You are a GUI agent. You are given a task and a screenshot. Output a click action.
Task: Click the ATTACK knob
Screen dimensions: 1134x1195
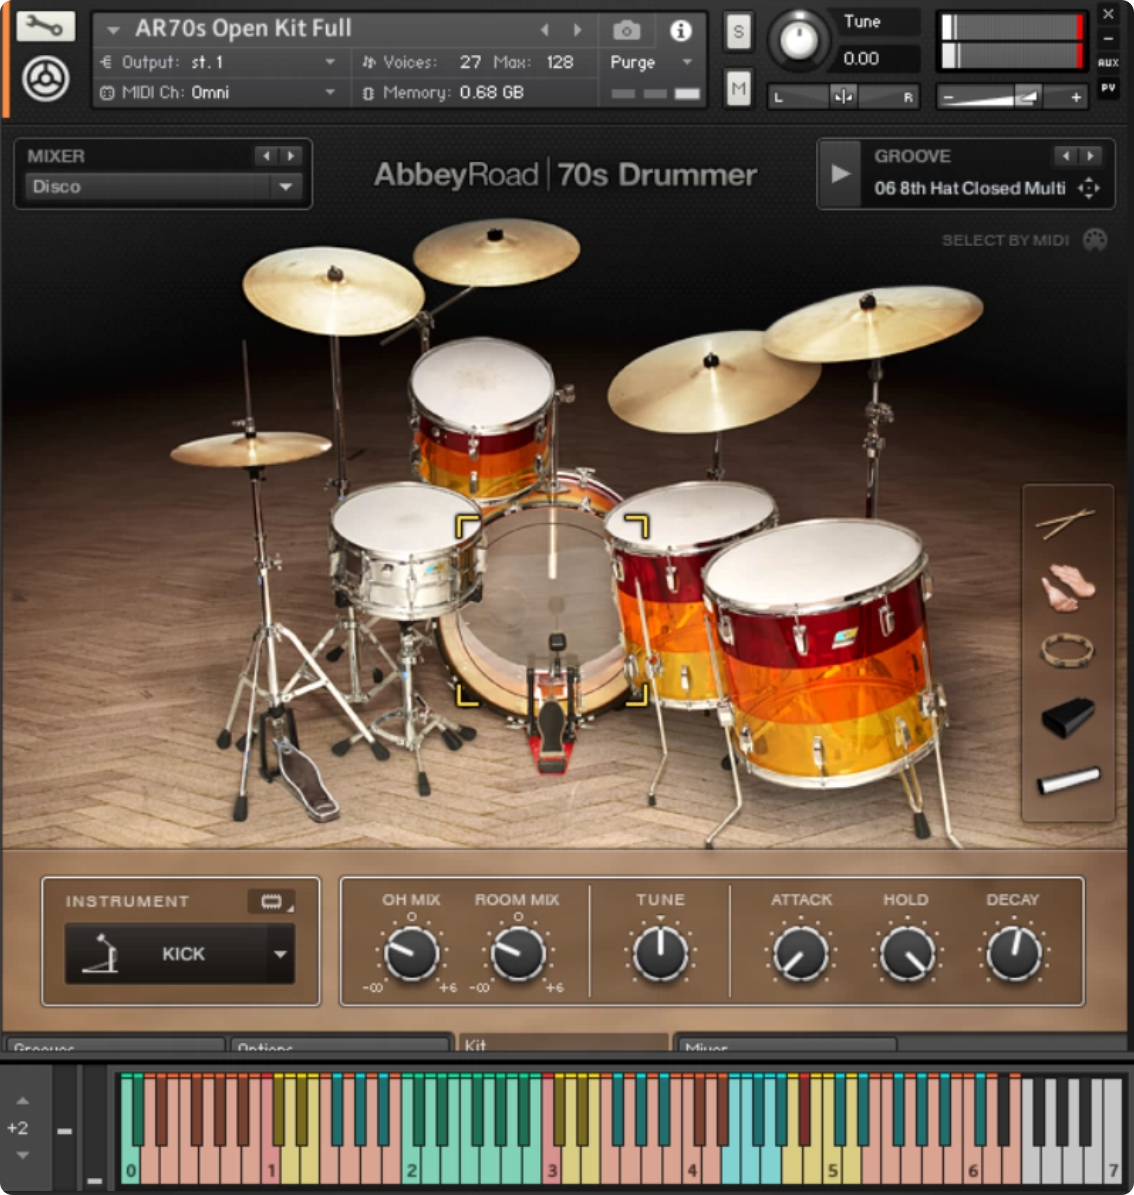800,953
